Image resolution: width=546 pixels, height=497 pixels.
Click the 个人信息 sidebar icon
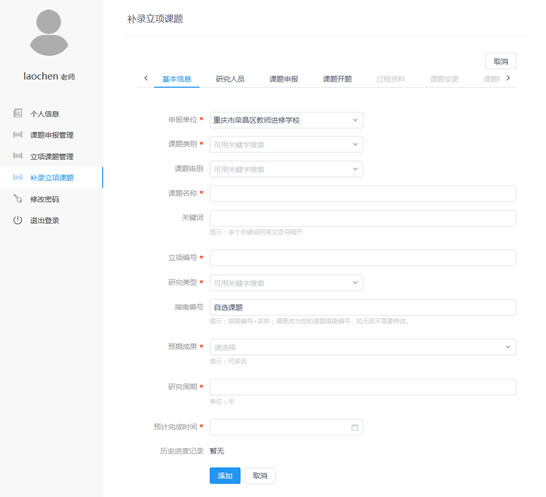pos(17,113)
